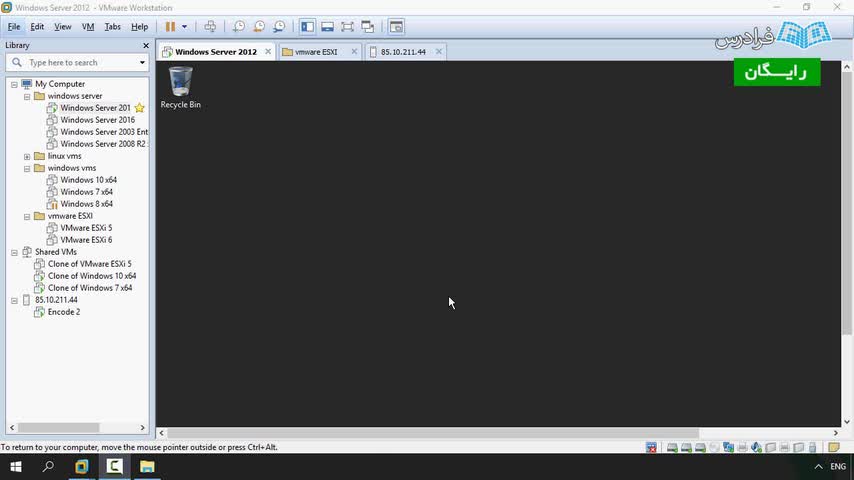Click the CD/DVD drive status icon
This screenshot has width=854, height=480.
tap(714, 447)
